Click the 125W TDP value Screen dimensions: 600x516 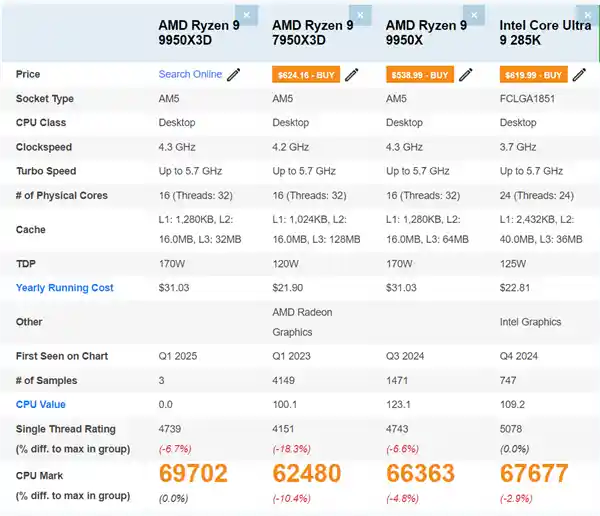pos(513,264)
